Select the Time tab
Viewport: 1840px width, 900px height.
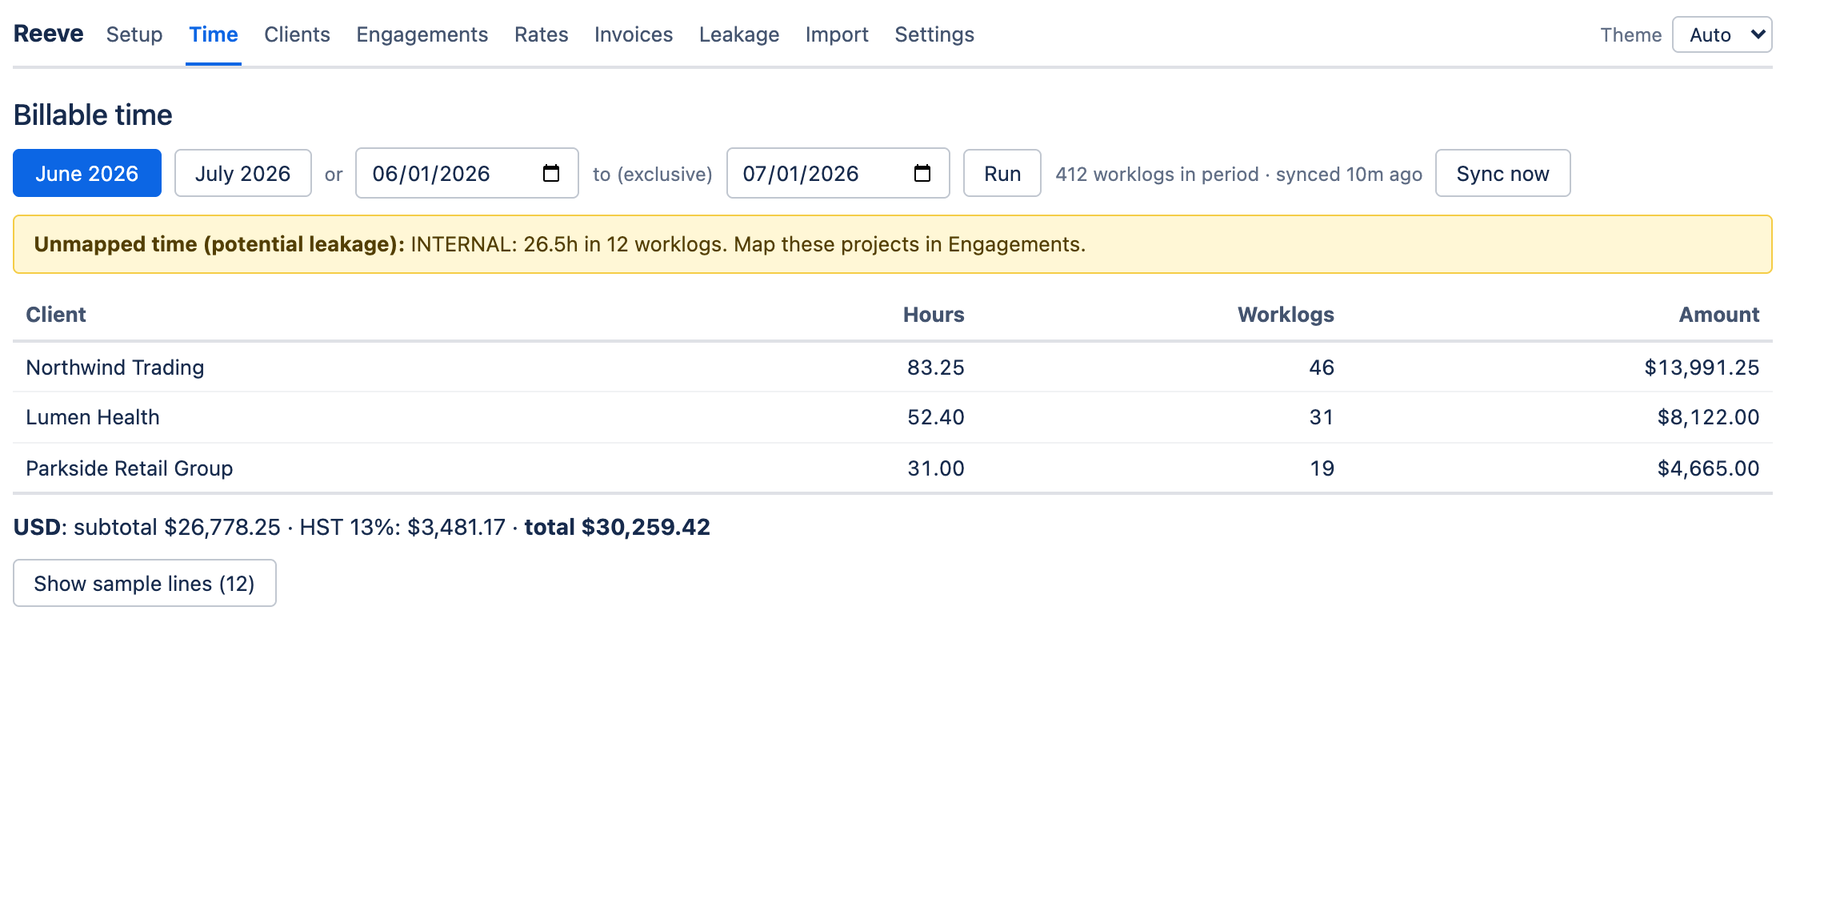tap(213, 35)
